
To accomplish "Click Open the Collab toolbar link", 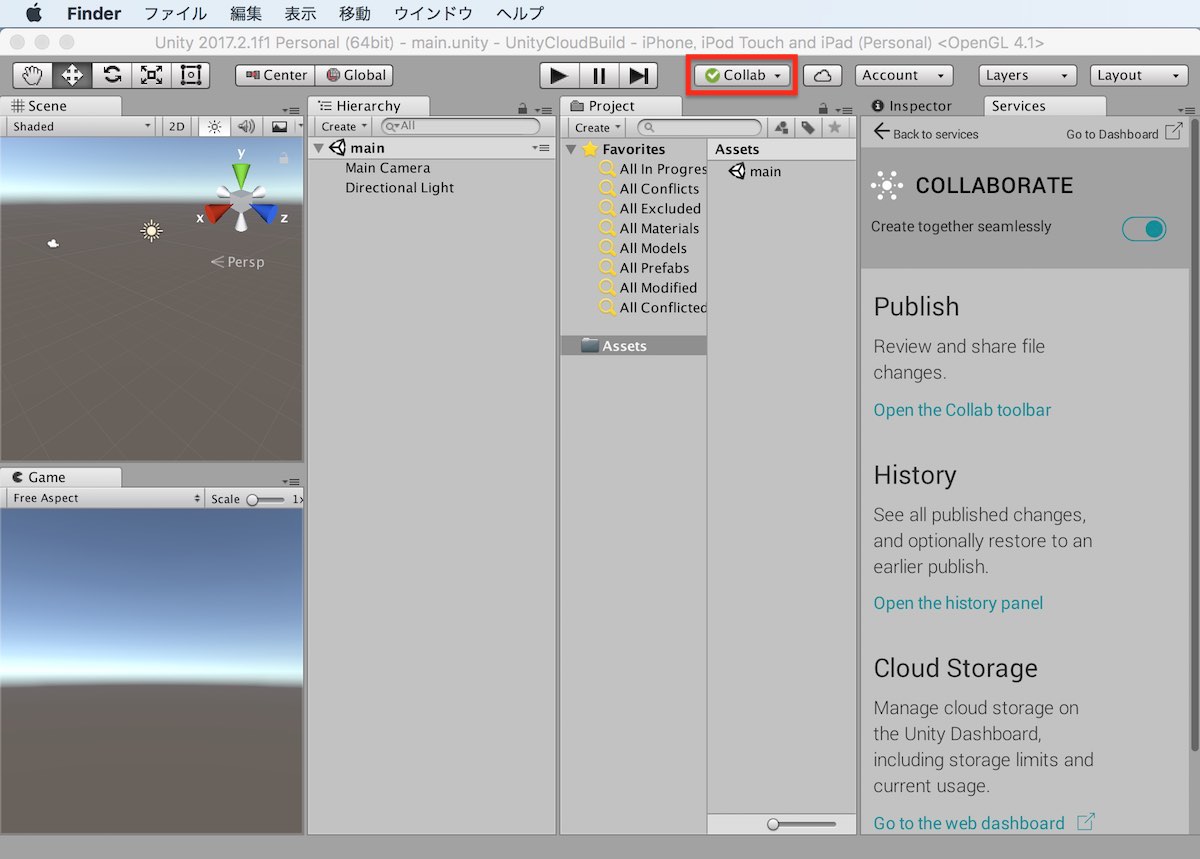I will pos(962,410).
